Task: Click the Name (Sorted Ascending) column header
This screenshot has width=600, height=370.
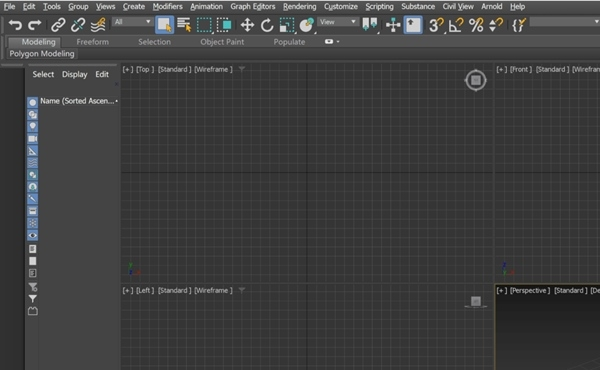Action: [77, 101]
